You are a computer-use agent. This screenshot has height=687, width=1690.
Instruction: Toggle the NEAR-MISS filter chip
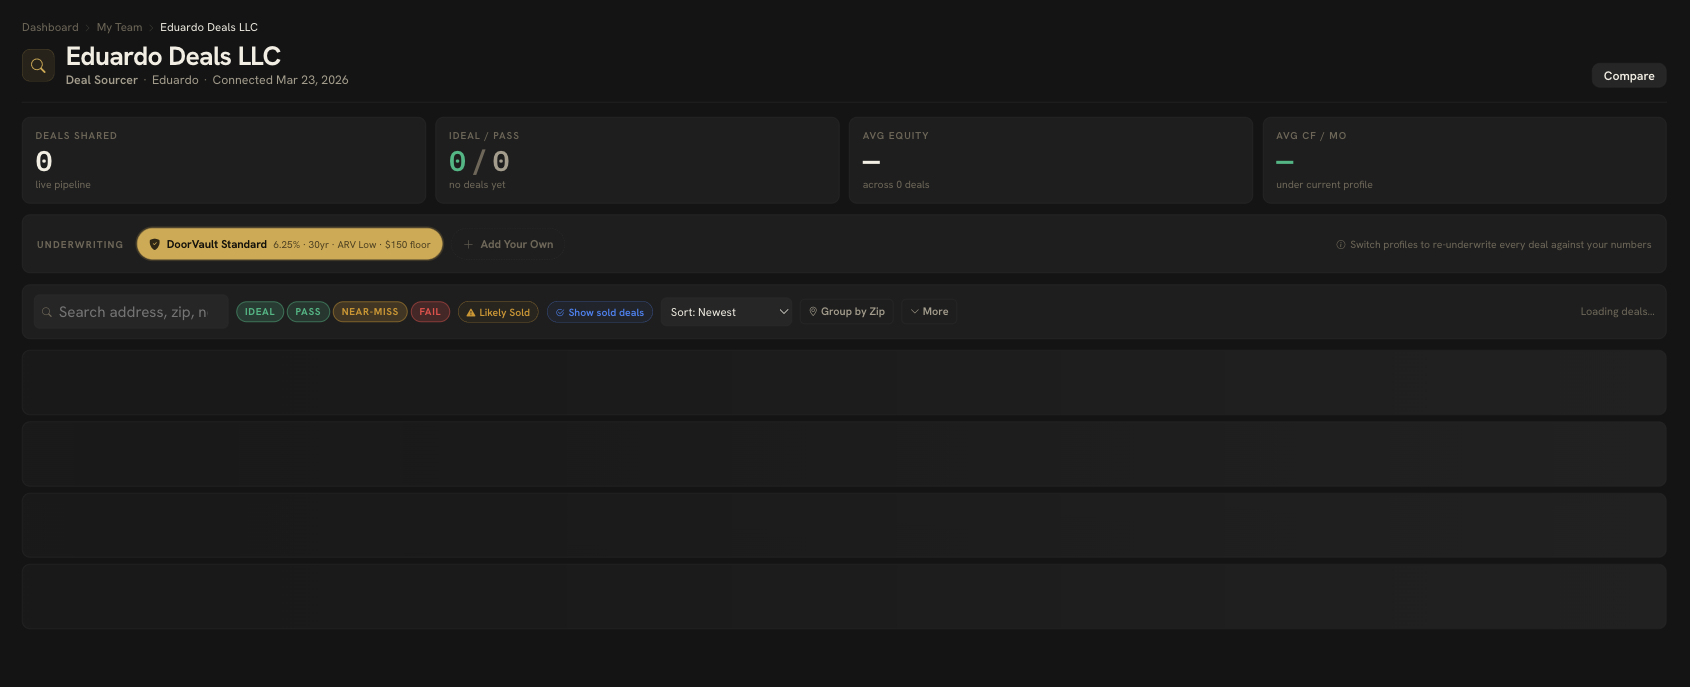(x=370, y=312)
